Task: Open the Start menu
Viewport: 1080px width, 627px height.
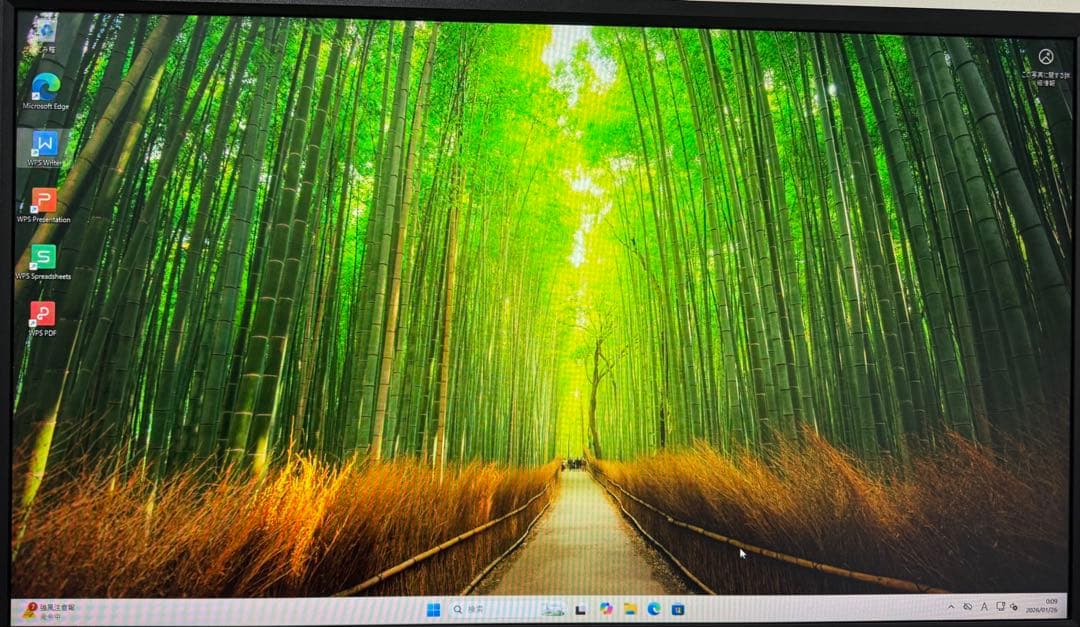Action: point(436,608)
